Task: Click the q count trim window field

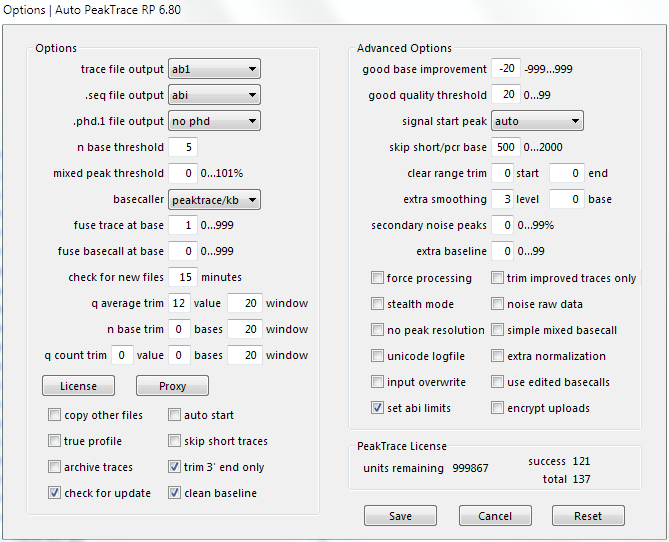Action: [x=245, y=356]
